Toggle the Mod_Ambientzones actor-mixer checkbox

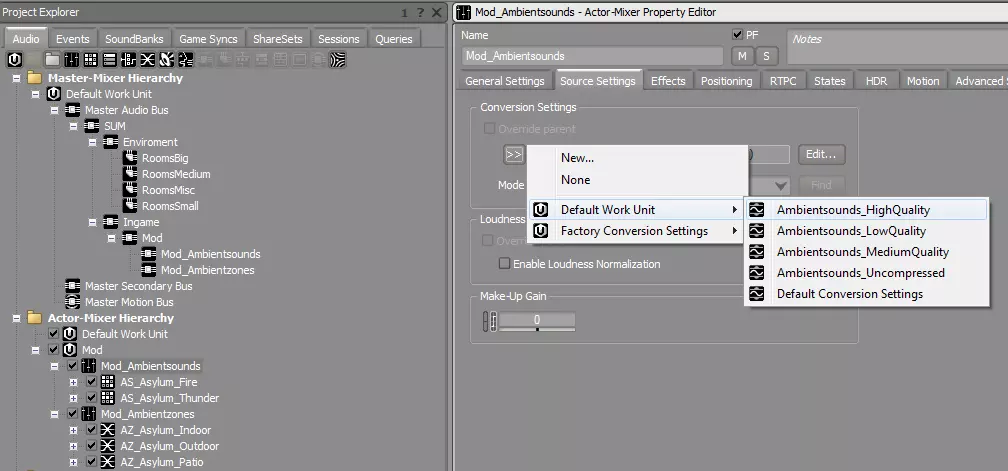point(73,414)
